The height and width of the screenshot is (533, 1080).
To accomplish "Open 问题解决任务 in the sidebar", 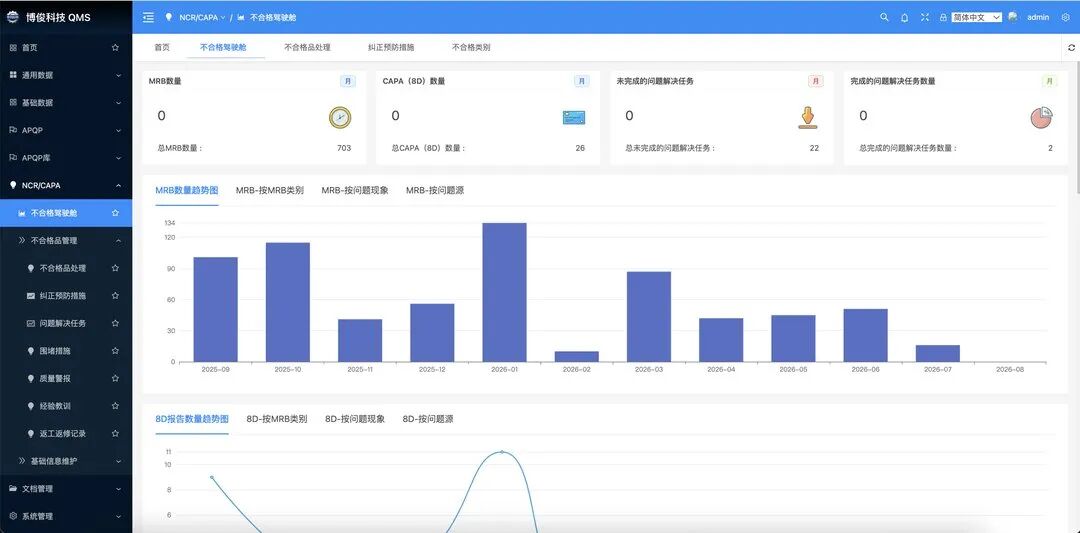I will coord(66,323).
